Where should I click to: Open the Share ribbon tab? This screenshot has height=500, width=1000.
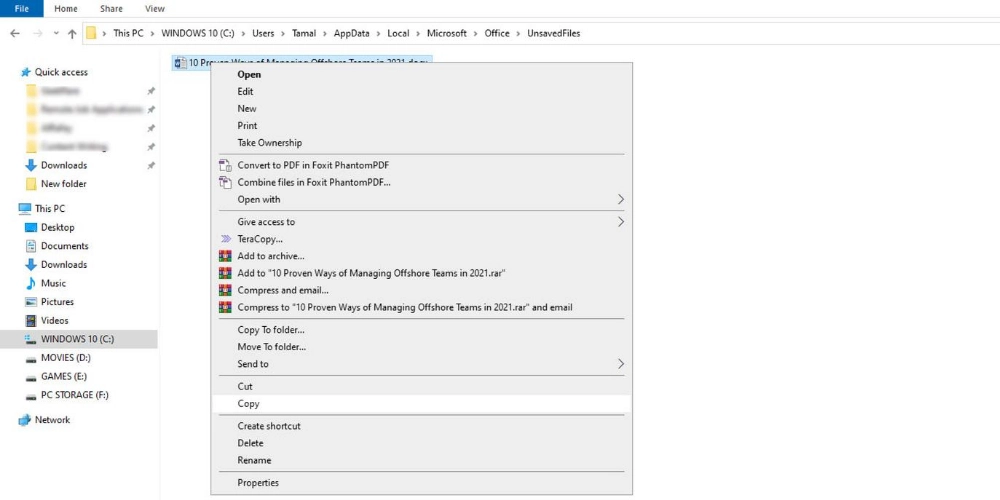[x=111, y=8]
